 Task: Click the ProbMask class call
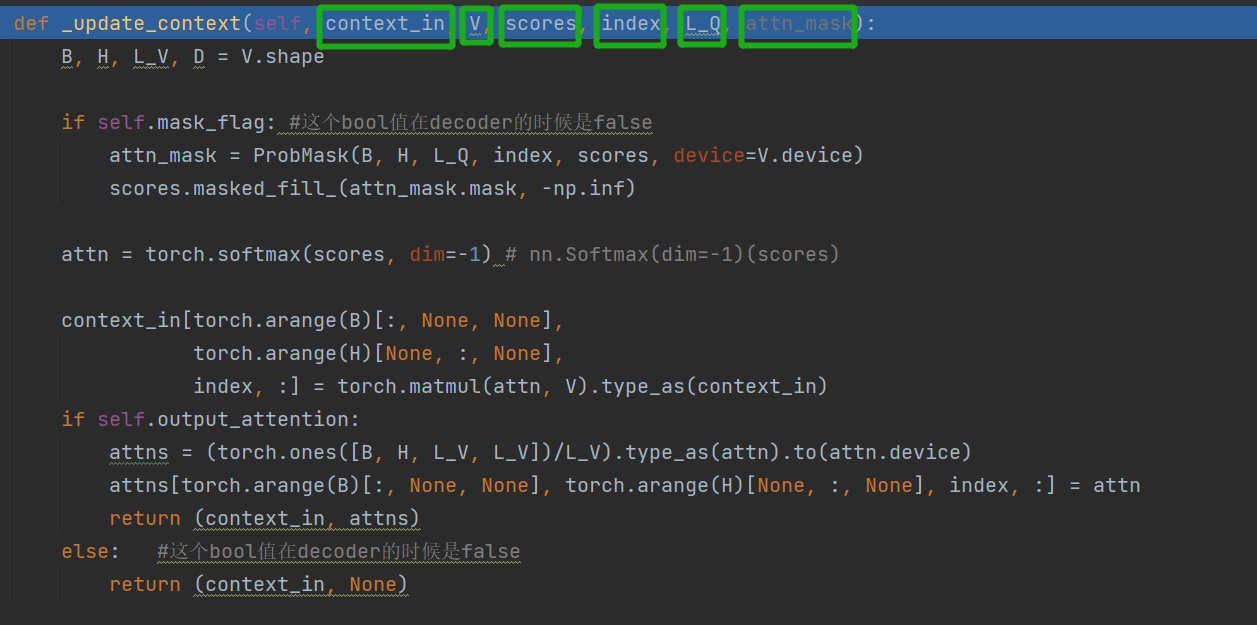coord(300,156)
